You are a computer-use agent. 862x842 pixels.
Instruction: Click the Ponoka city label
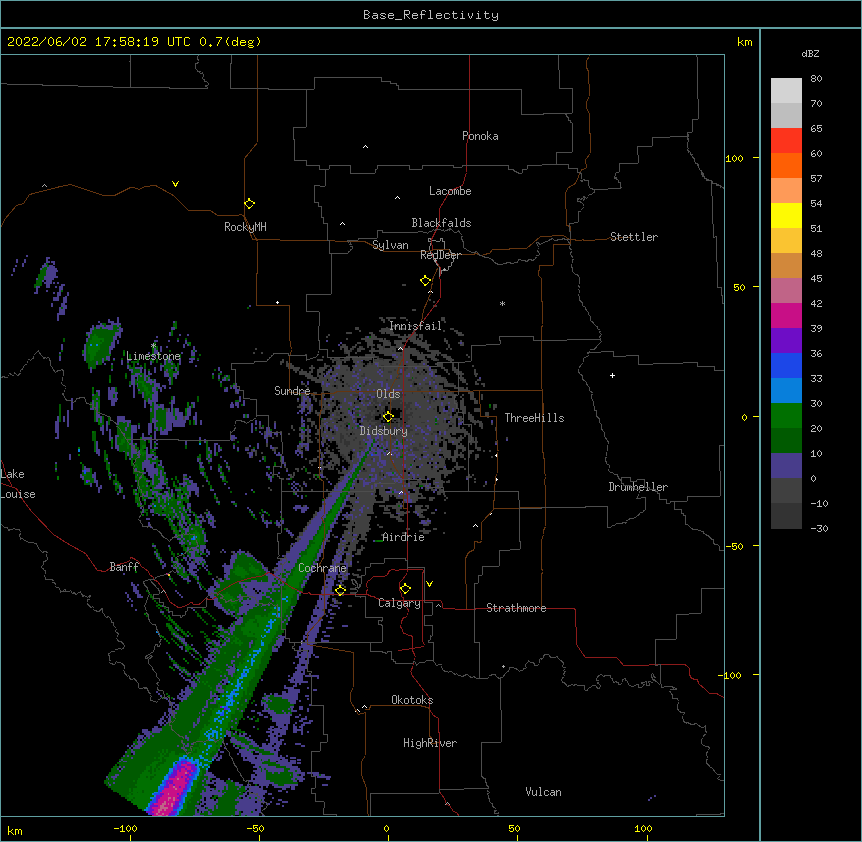click(480, 136)
